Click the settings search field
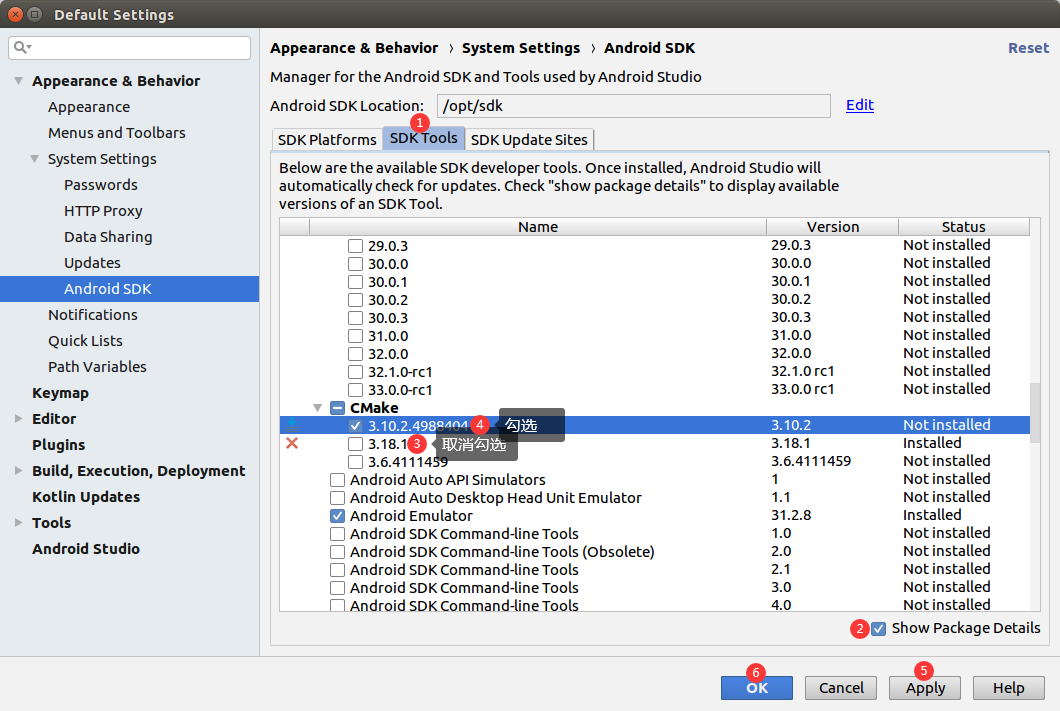The image size is (1060, 711). point(130,47)
